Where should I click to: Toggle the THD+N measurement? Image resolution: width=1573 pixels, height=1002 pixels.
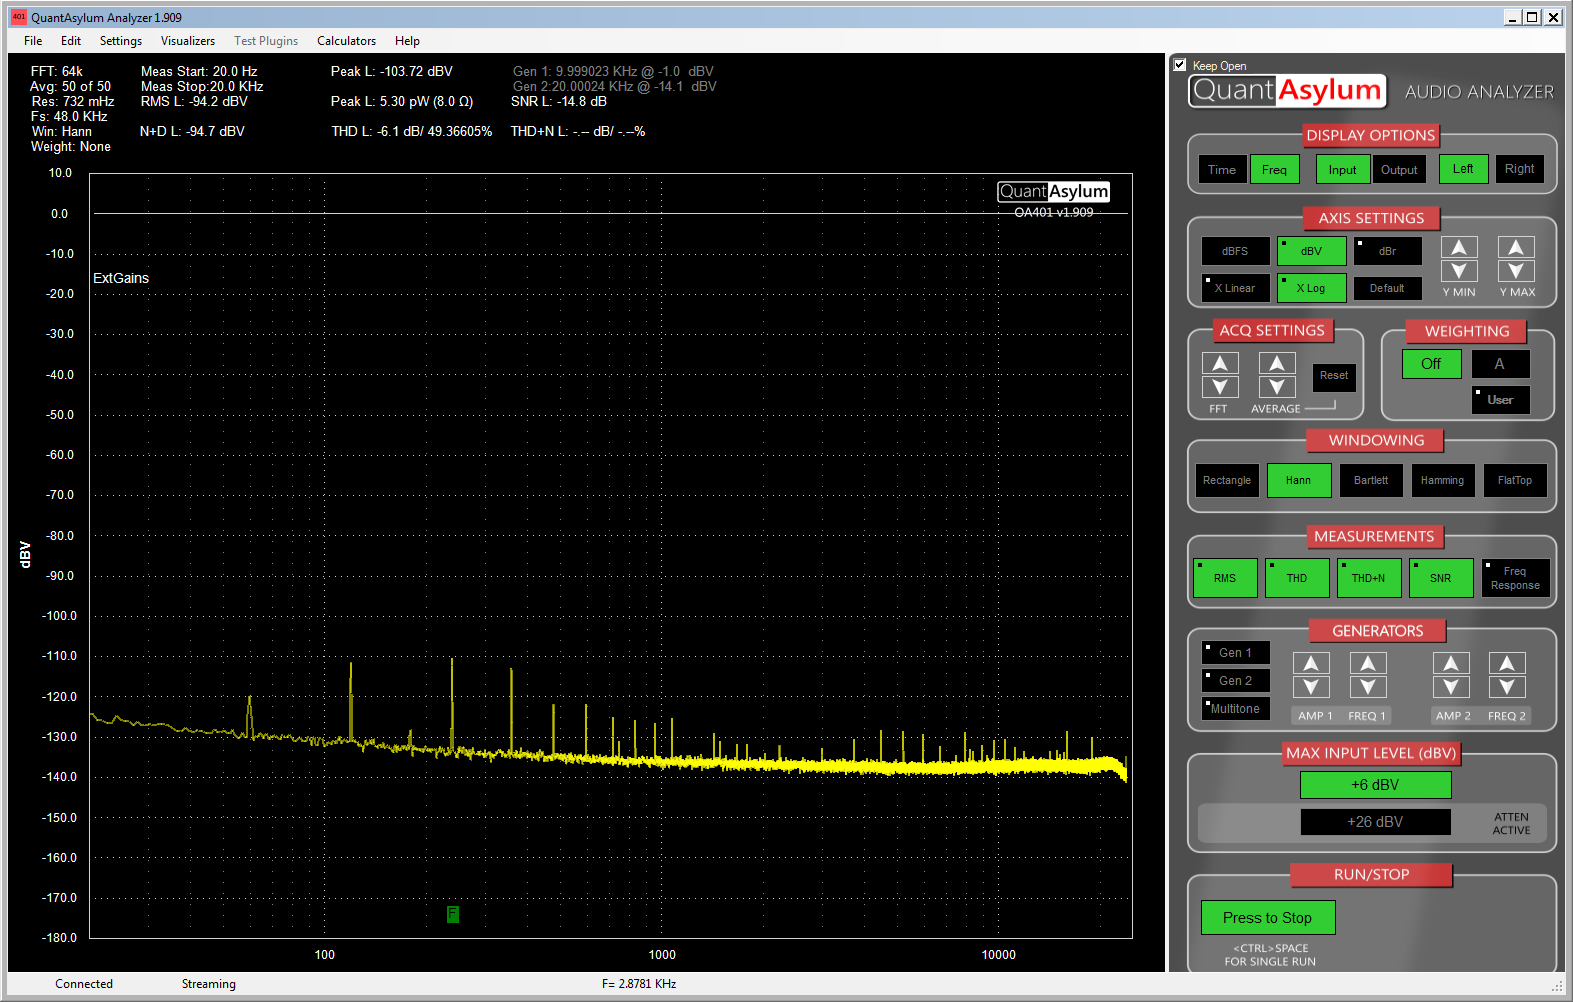pyautogui.click(x=1369, y=578)
